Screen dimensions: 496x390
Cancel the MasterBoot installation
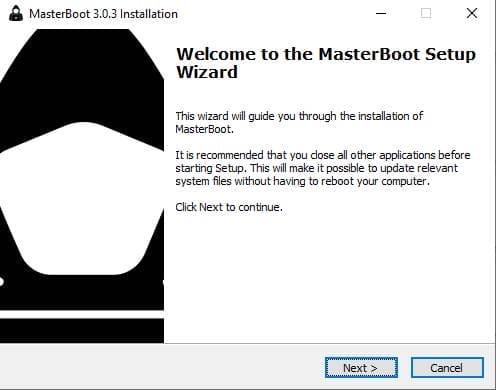(x=447, y=368)
